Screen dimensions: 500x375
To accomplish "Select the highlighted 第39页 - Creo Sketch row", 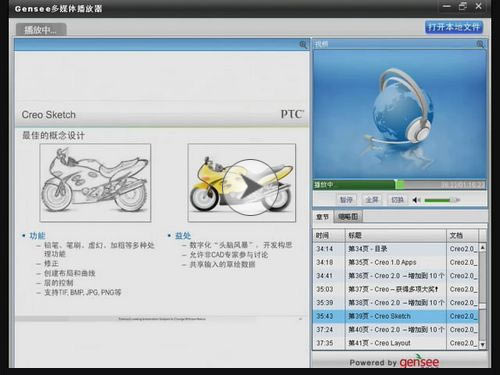I will click(396, 316).
